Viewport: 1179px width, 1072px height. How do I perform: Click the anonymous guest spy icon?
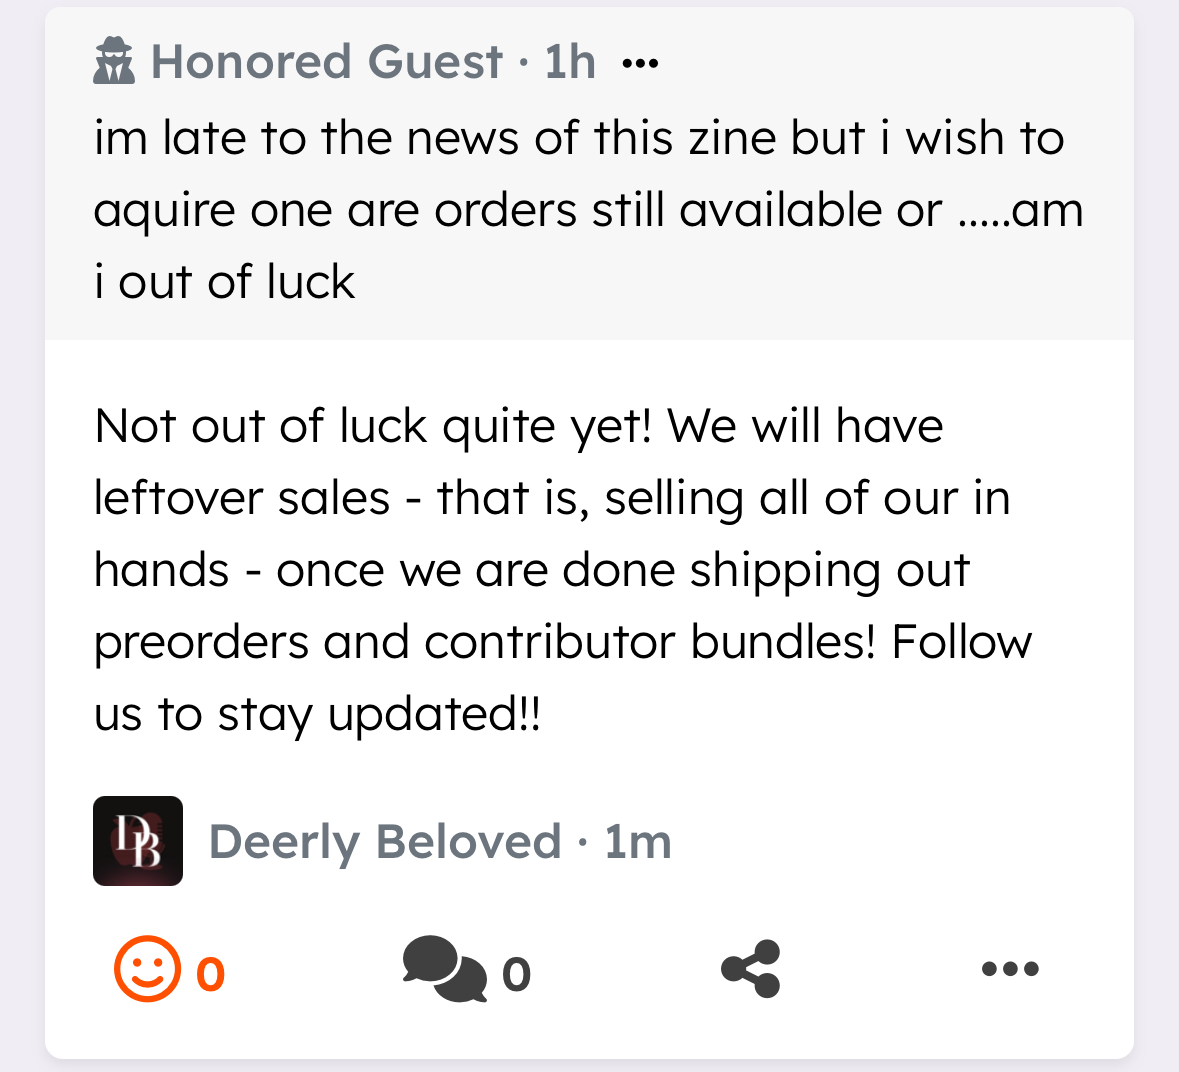[114, 62]
